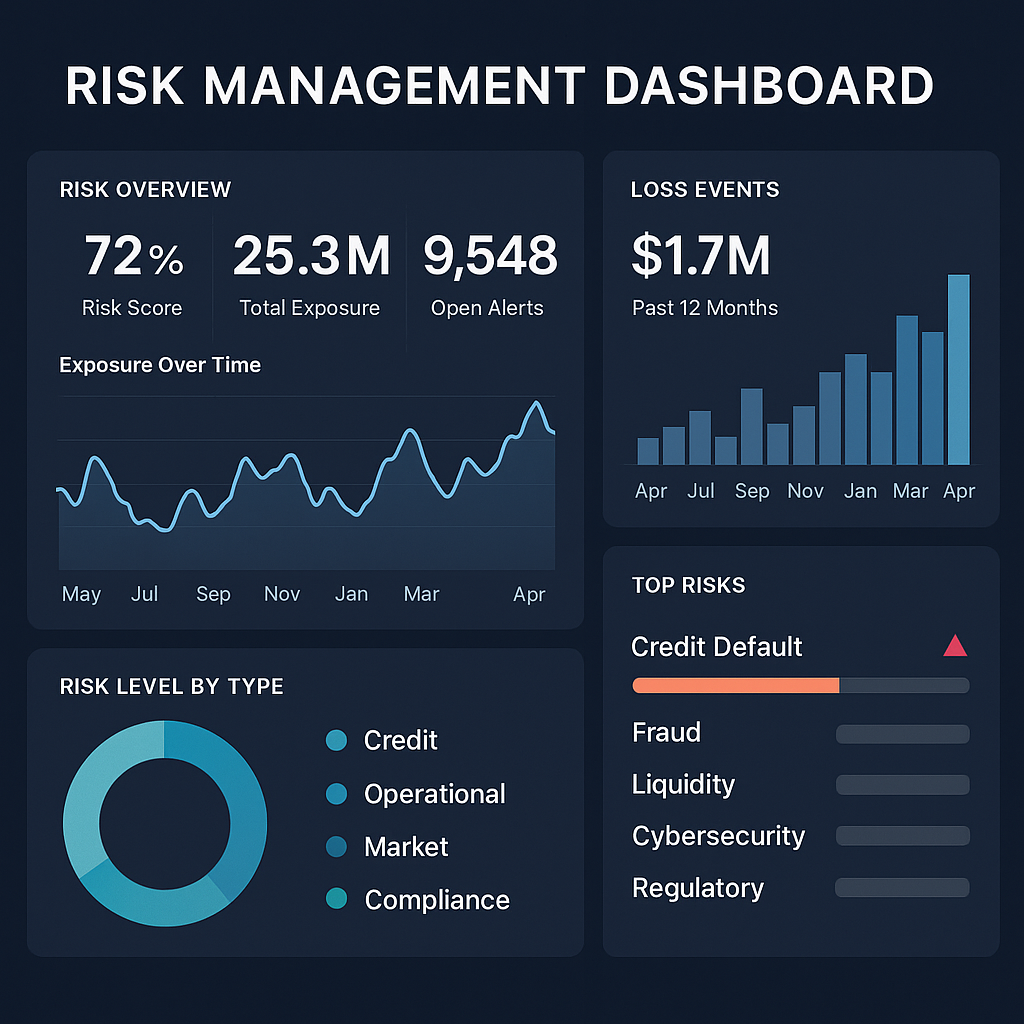
Task: Select the Market legend dot
Action: click(336, 847)
